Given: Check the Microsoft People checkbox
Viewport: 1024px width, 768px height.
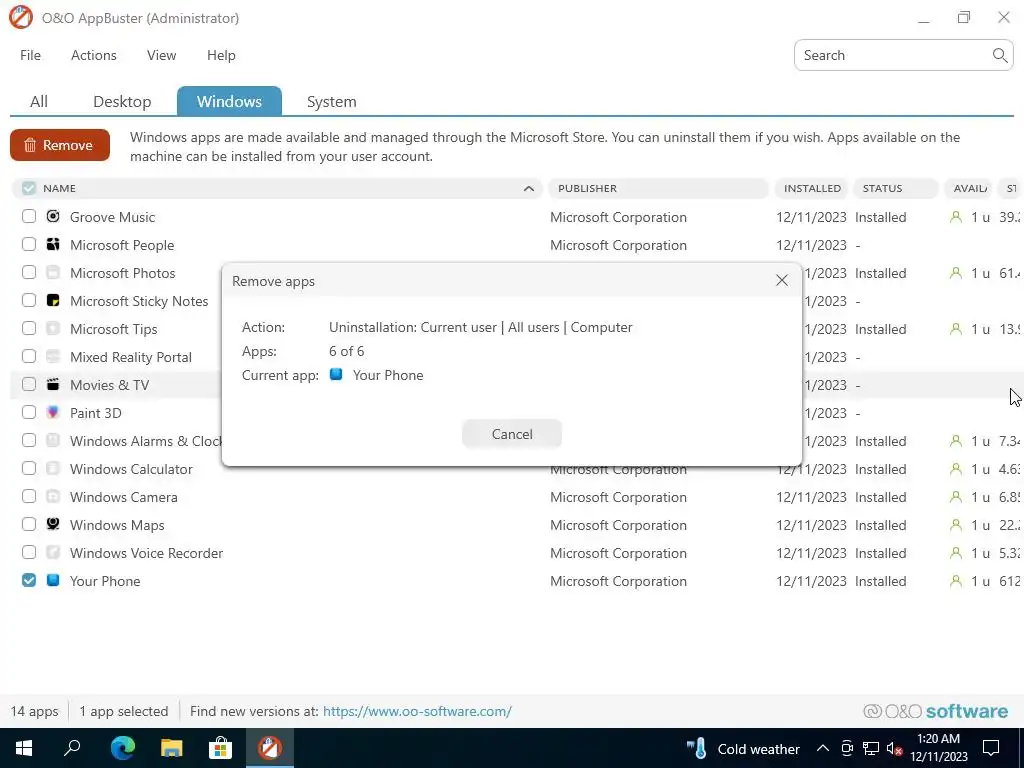Looking at the screenshot, I should (x=29, y=244).
